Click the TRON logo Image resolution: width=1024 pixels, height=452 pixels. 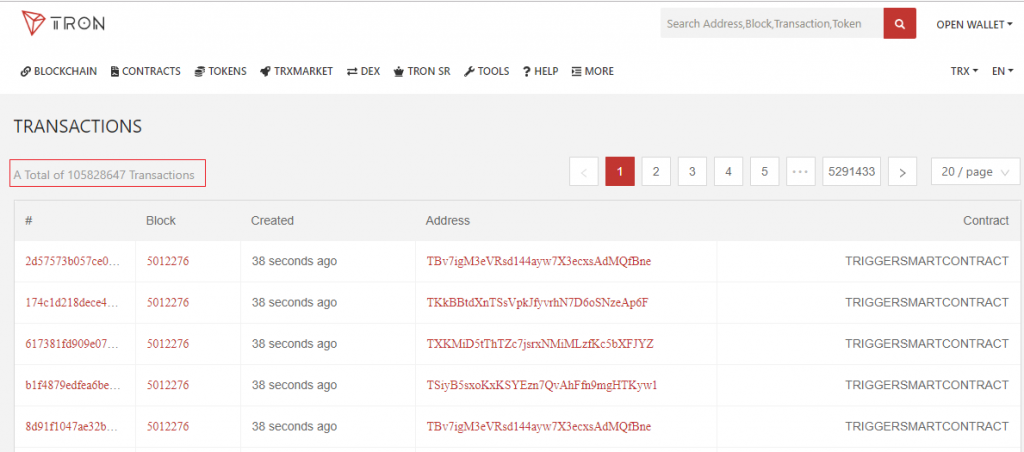coord(63,23)
